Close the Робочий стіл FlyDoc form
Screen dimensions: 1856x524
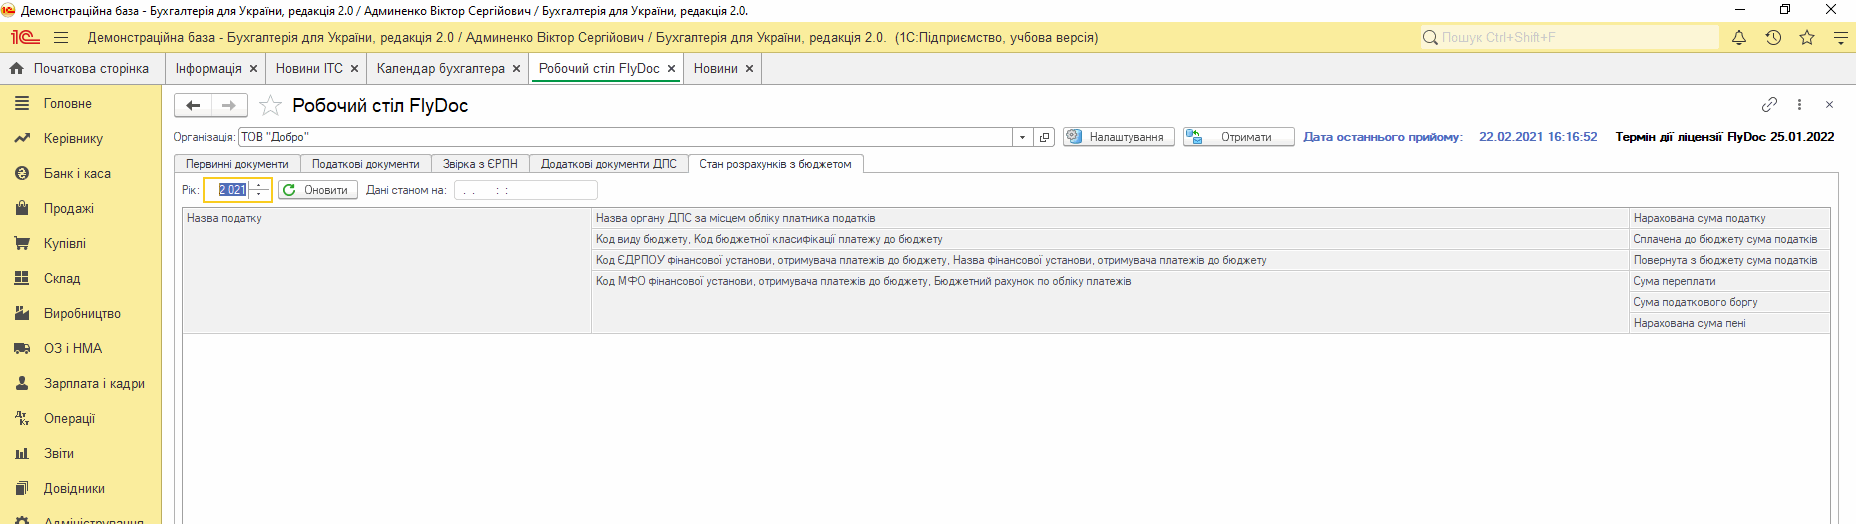tap(1829, 104)
